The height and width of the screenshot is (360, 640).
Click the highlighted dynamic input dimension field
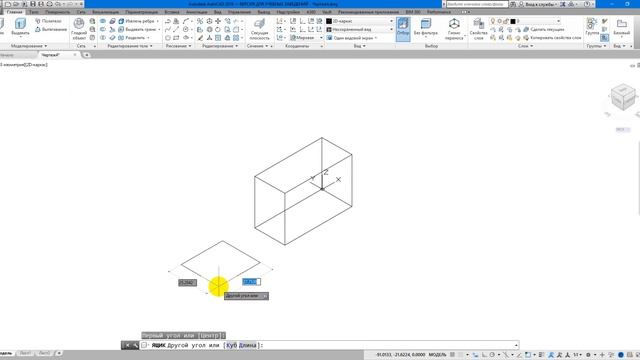[x=251, y=282]
